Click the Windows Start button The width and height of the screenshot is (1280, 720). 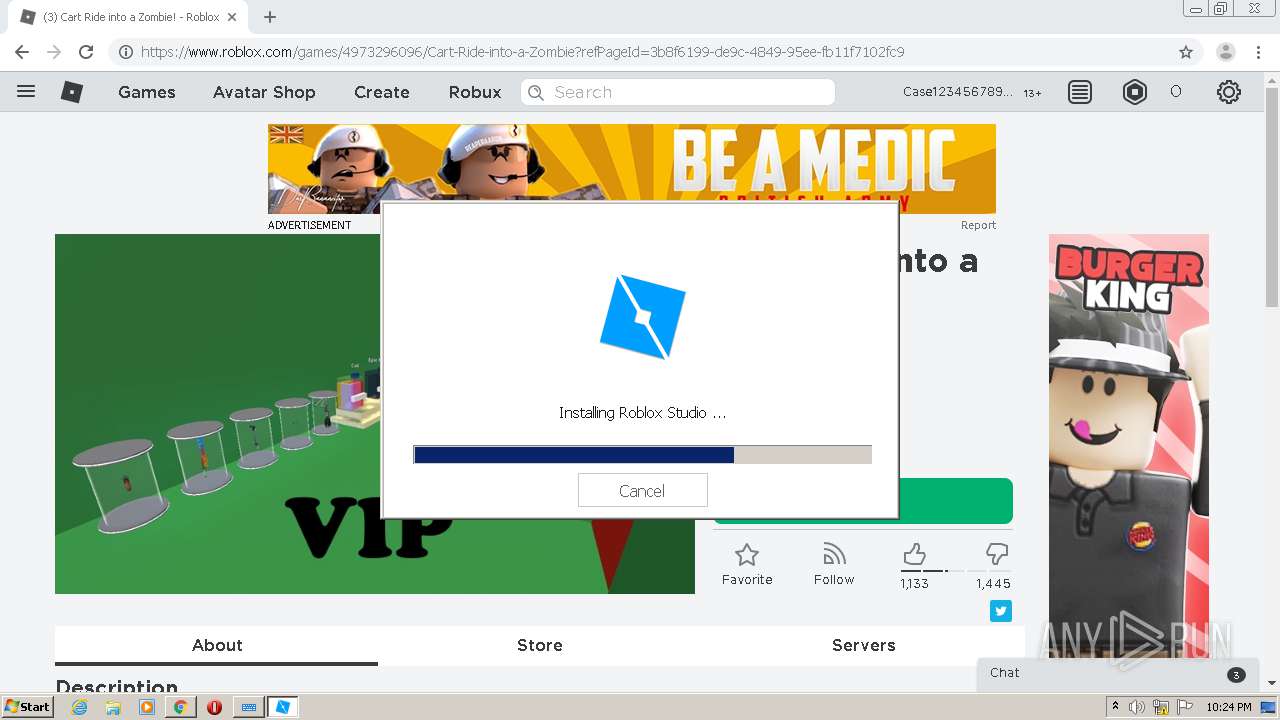pyautogui.click(x=28, y=707)
